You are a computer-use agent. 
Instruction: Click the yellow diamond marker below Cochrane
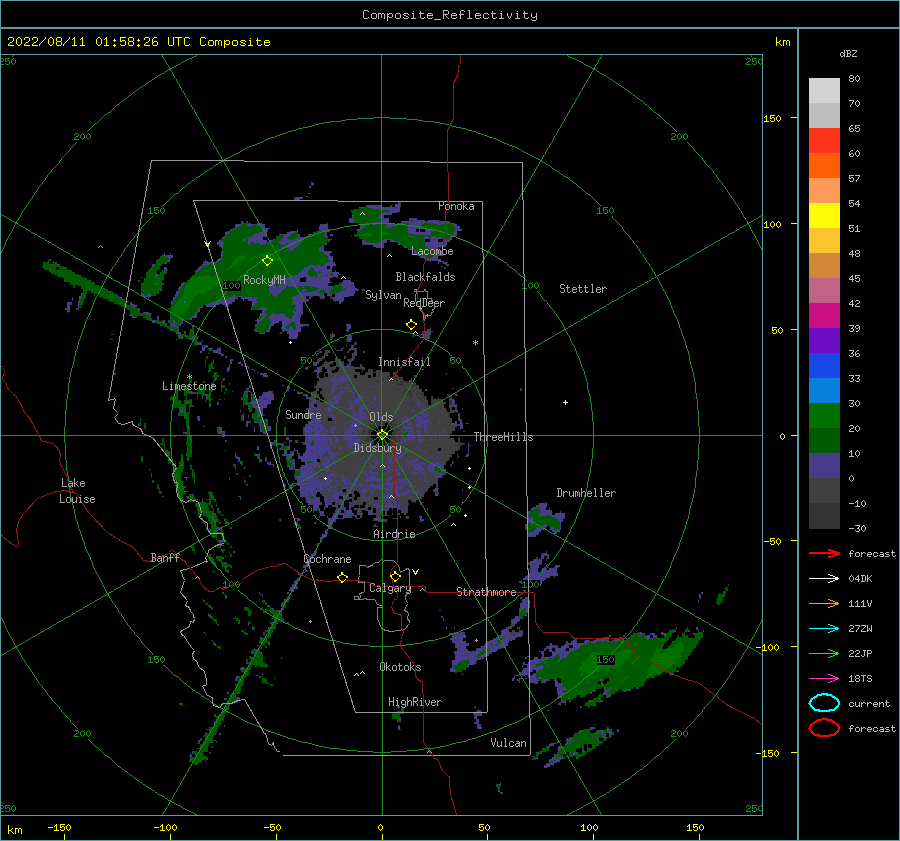(343, 578)
